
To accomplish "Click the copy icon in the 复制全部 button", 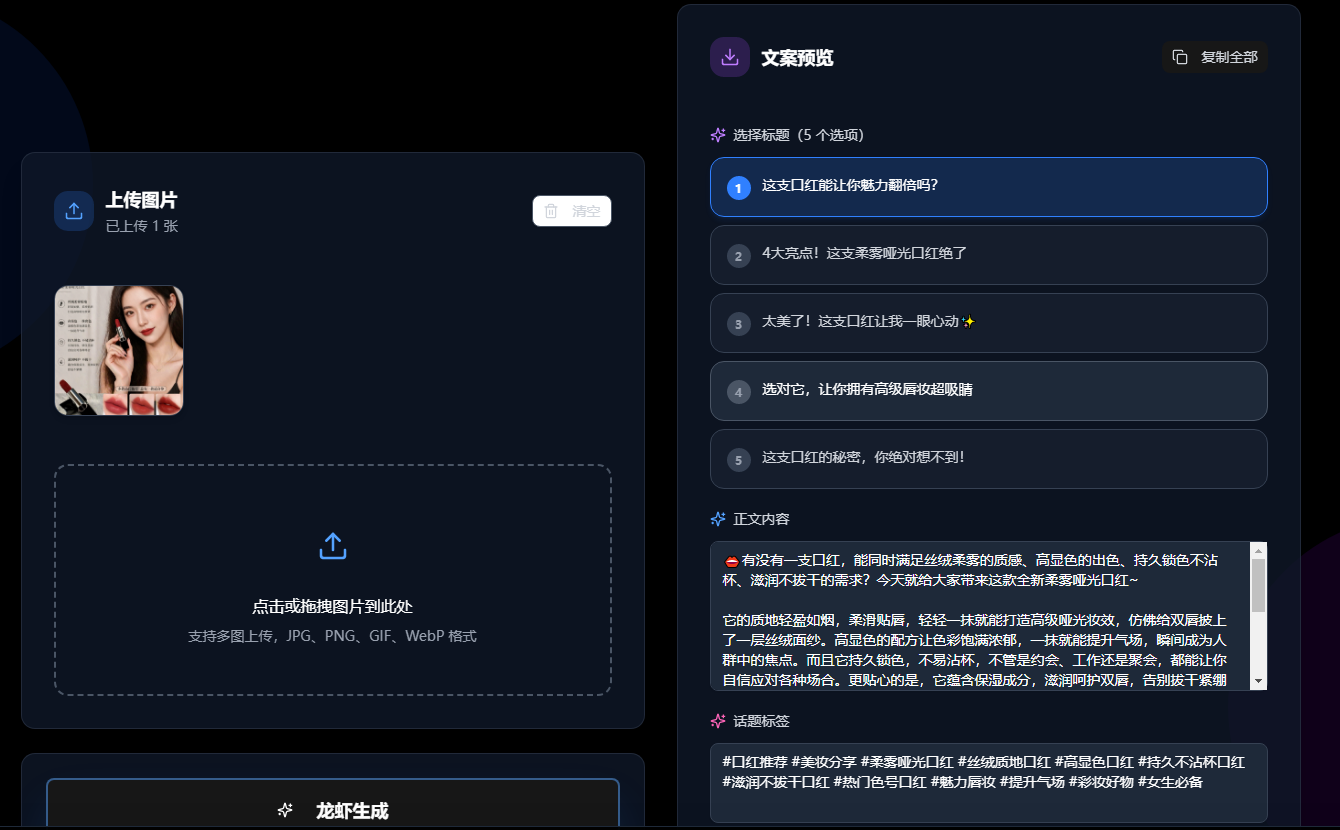I will [x=1178, y=57].
